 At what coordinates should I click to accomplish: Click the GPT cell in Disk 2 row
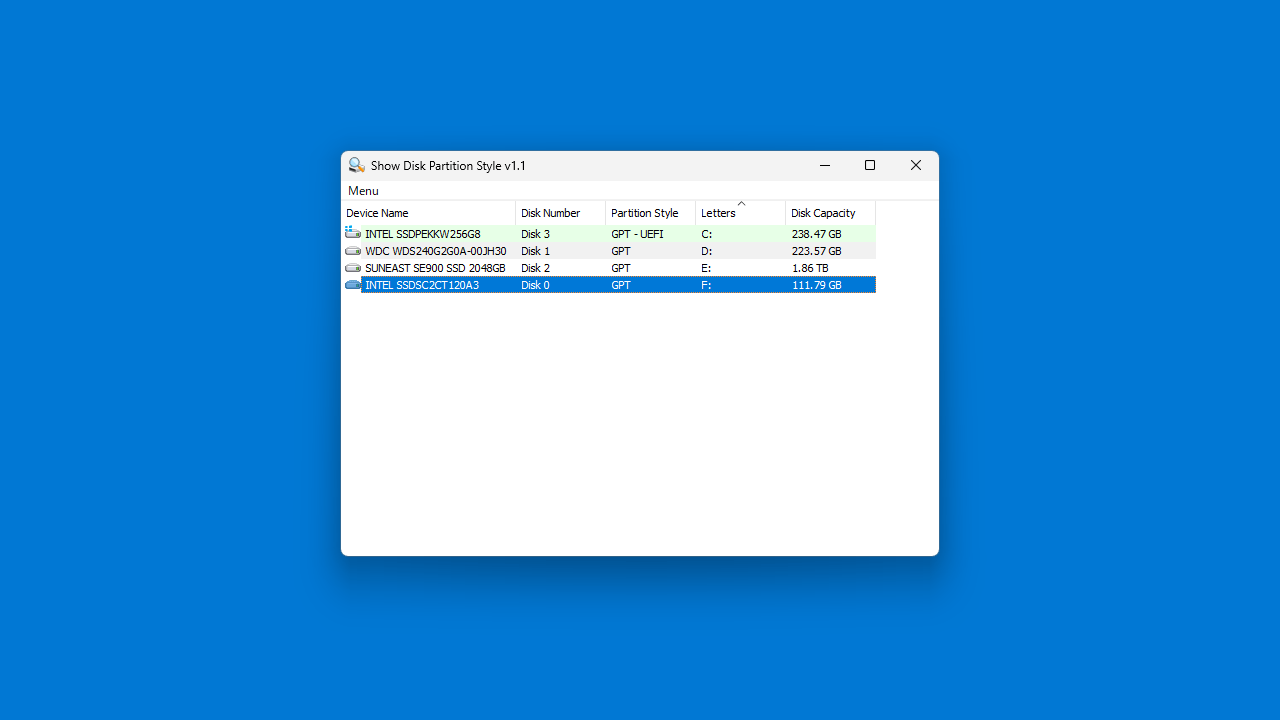(621, 268)
